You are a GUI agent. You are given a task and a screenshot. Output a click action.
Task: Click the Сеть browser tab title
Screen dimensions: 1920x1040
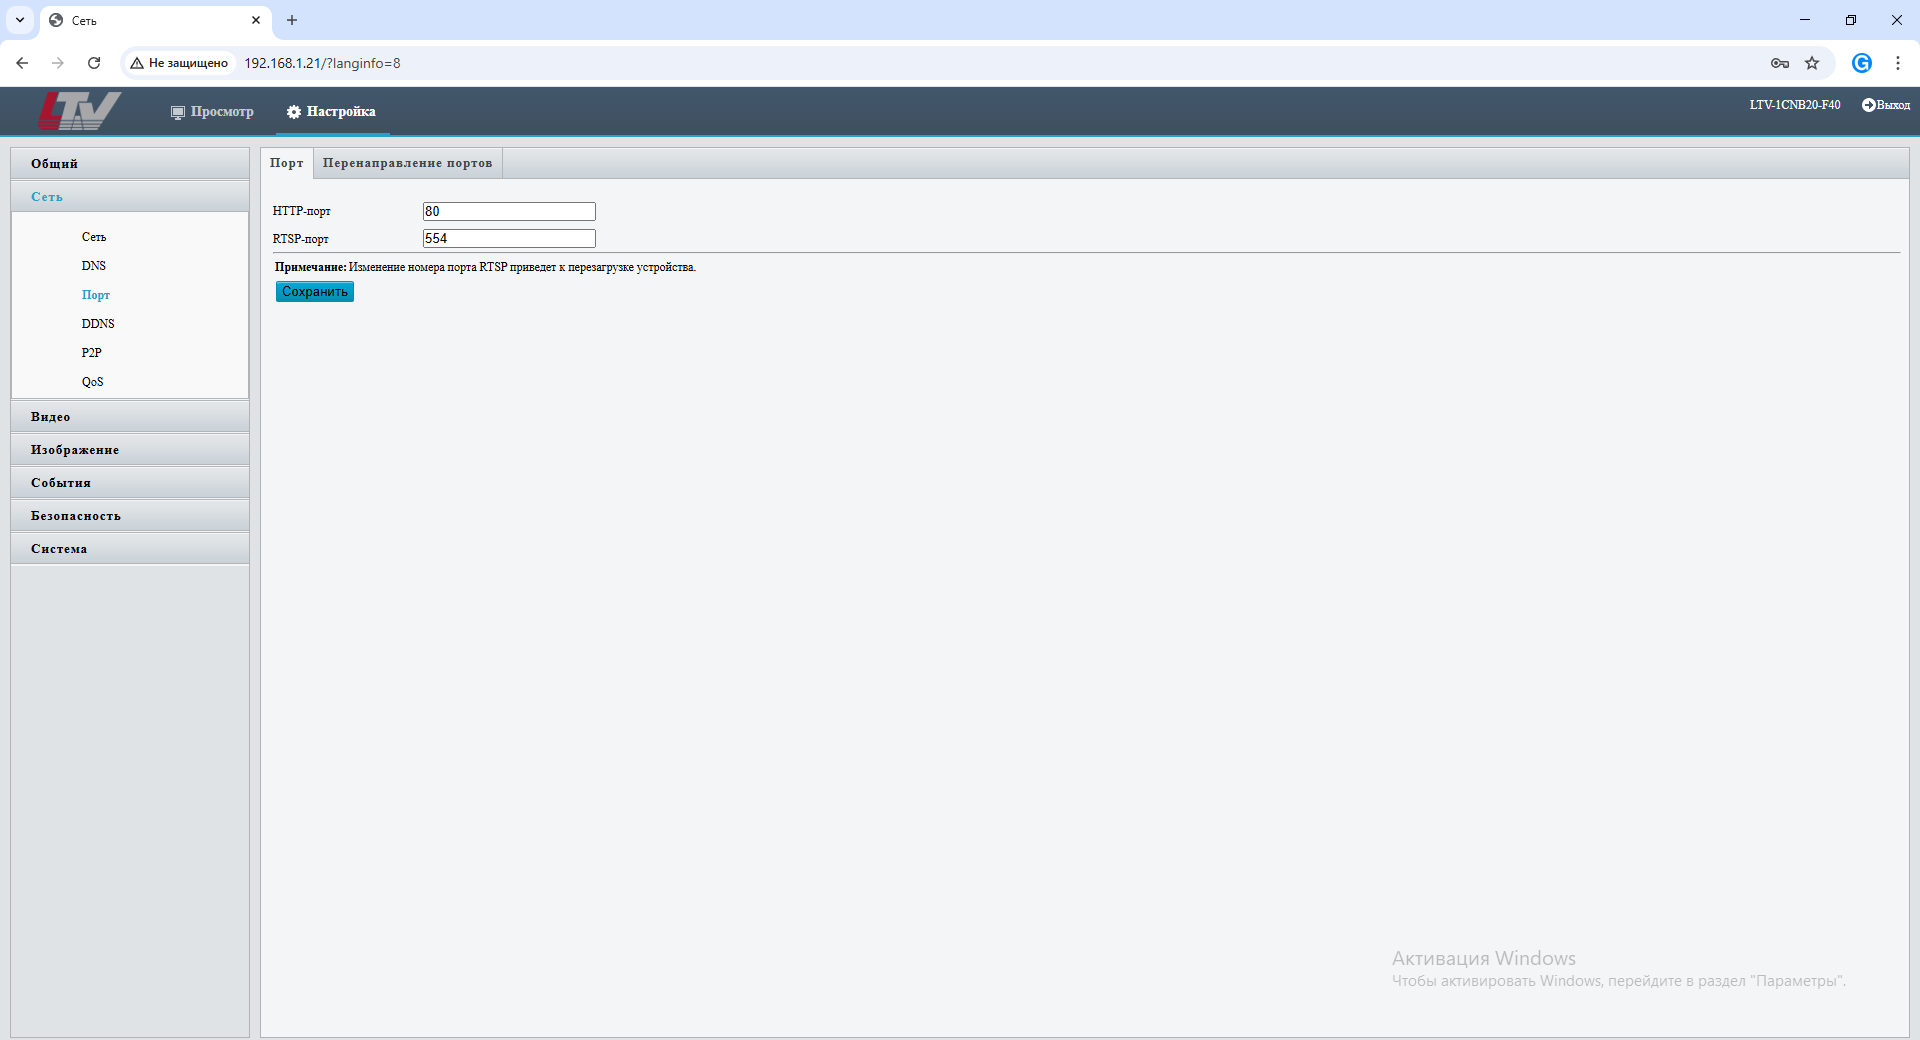pos(84,20)
